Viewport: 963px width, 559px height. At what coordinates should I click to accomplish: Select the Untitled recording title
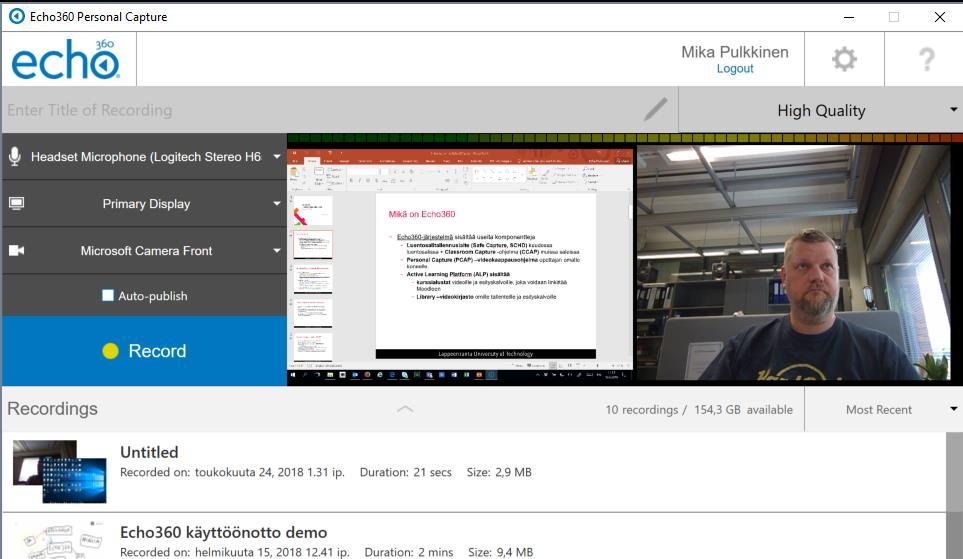[x=149, y=452]
